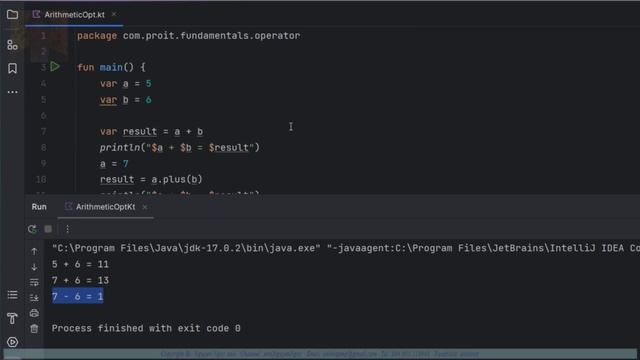
Task: Toggle scroll to end of console
Action: (x=34, y=298)
